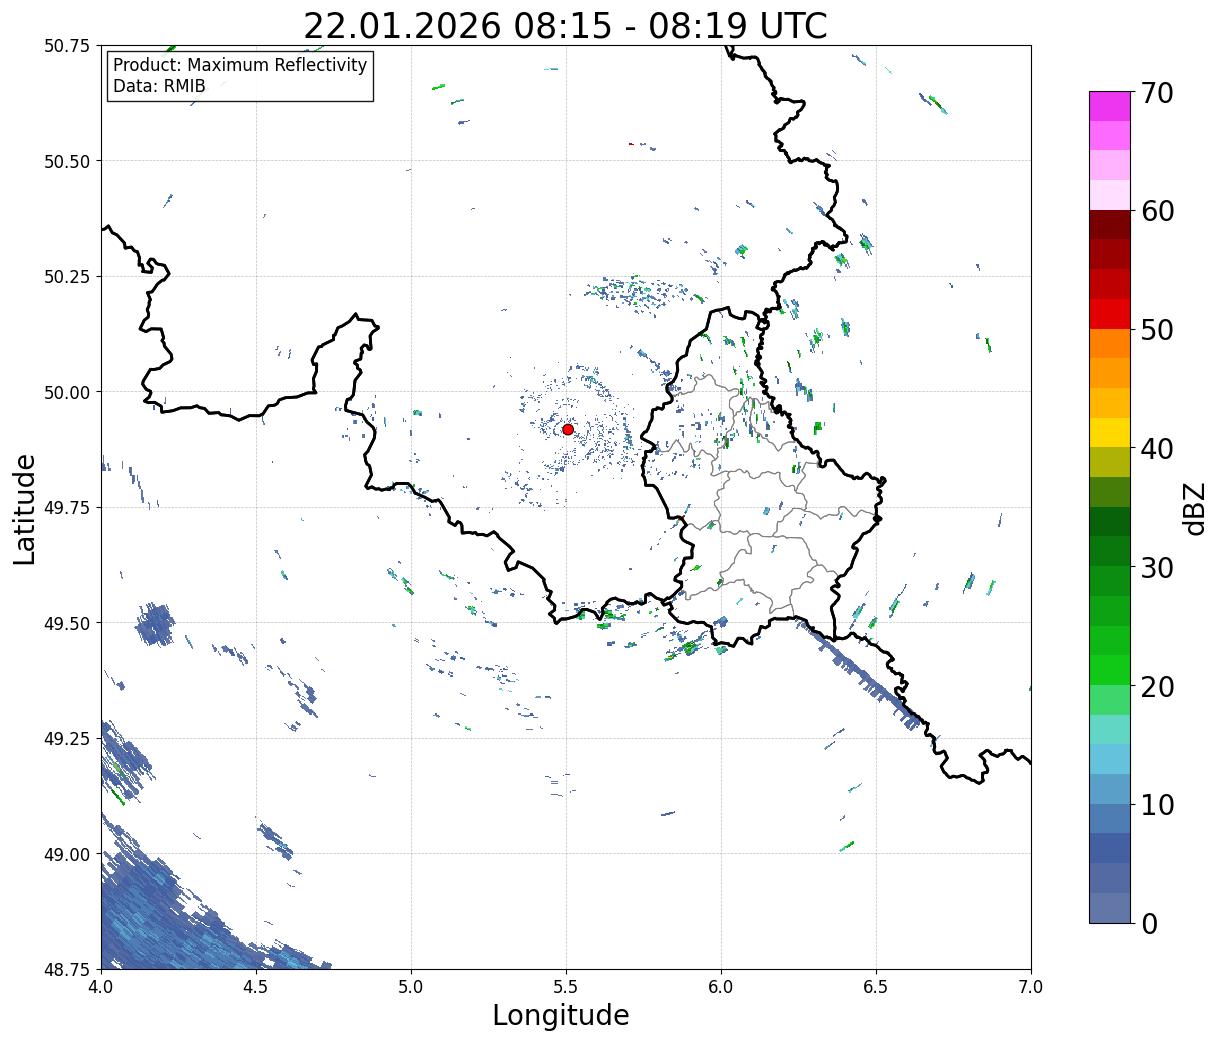
Task: Click the plot title with date and UTC time
Action: [565, 25]
